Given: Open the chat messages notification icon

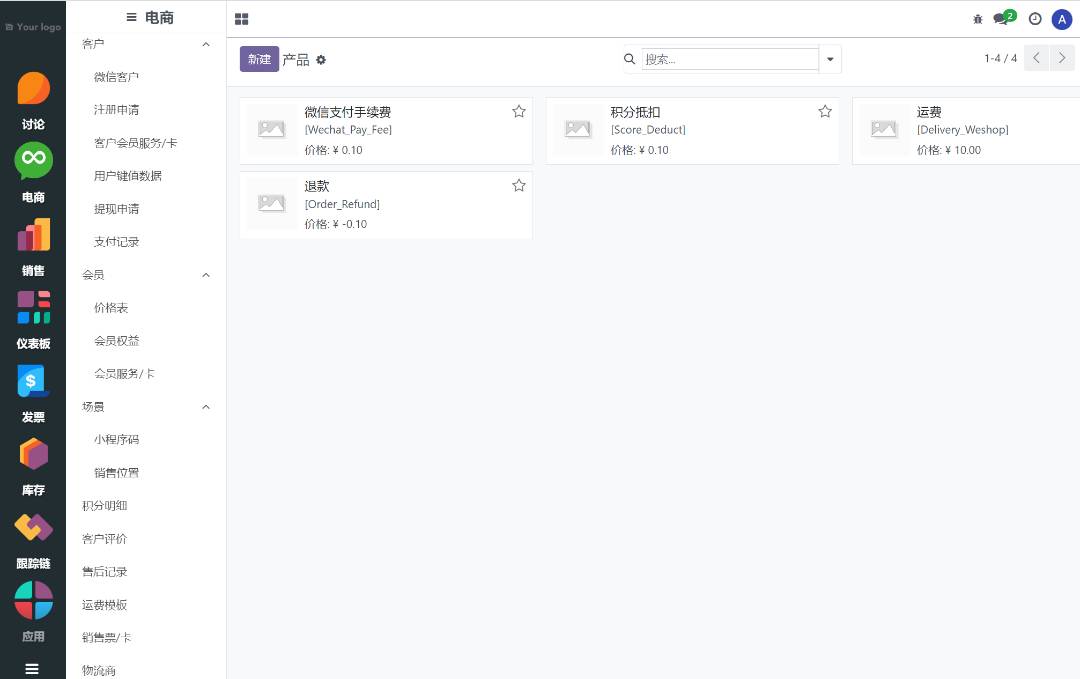Looking at the screenshot, I should [1002, 19].
